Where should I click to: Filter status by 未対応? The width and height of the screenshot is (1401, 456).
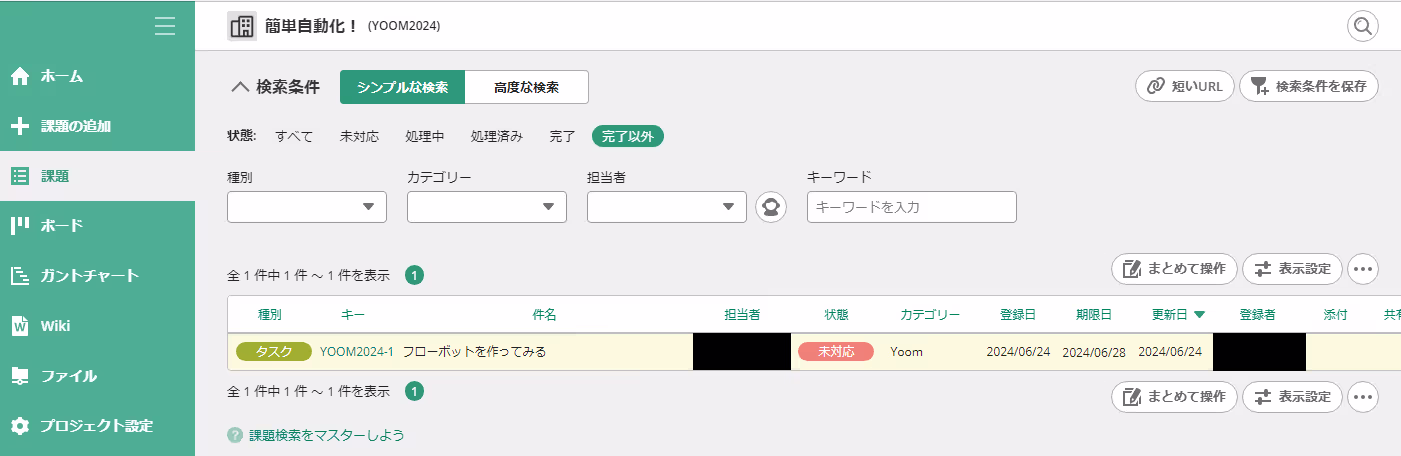(359, 136)
